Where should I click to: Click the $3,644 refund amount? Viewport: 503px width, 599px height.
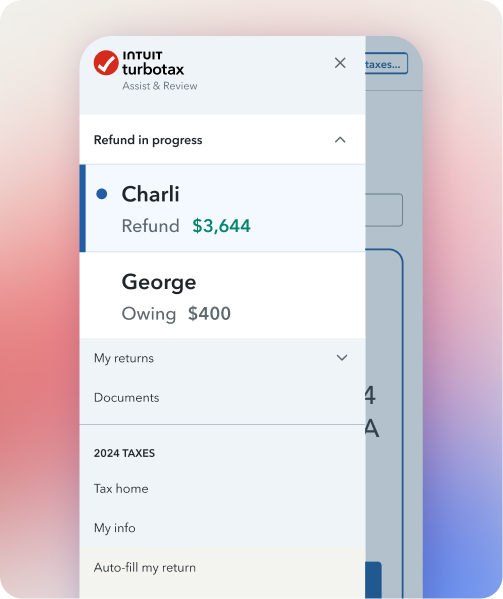[221, 226]
